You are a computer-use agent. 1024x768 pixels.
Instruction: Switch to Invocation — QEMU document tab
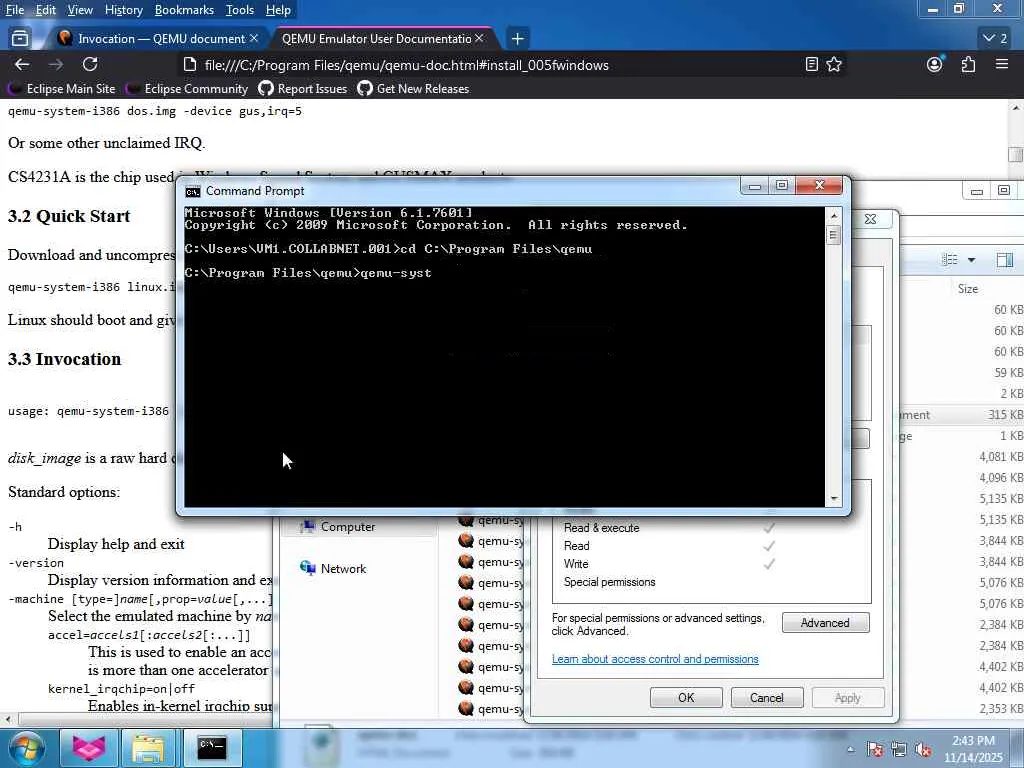(x=153, y=39)
